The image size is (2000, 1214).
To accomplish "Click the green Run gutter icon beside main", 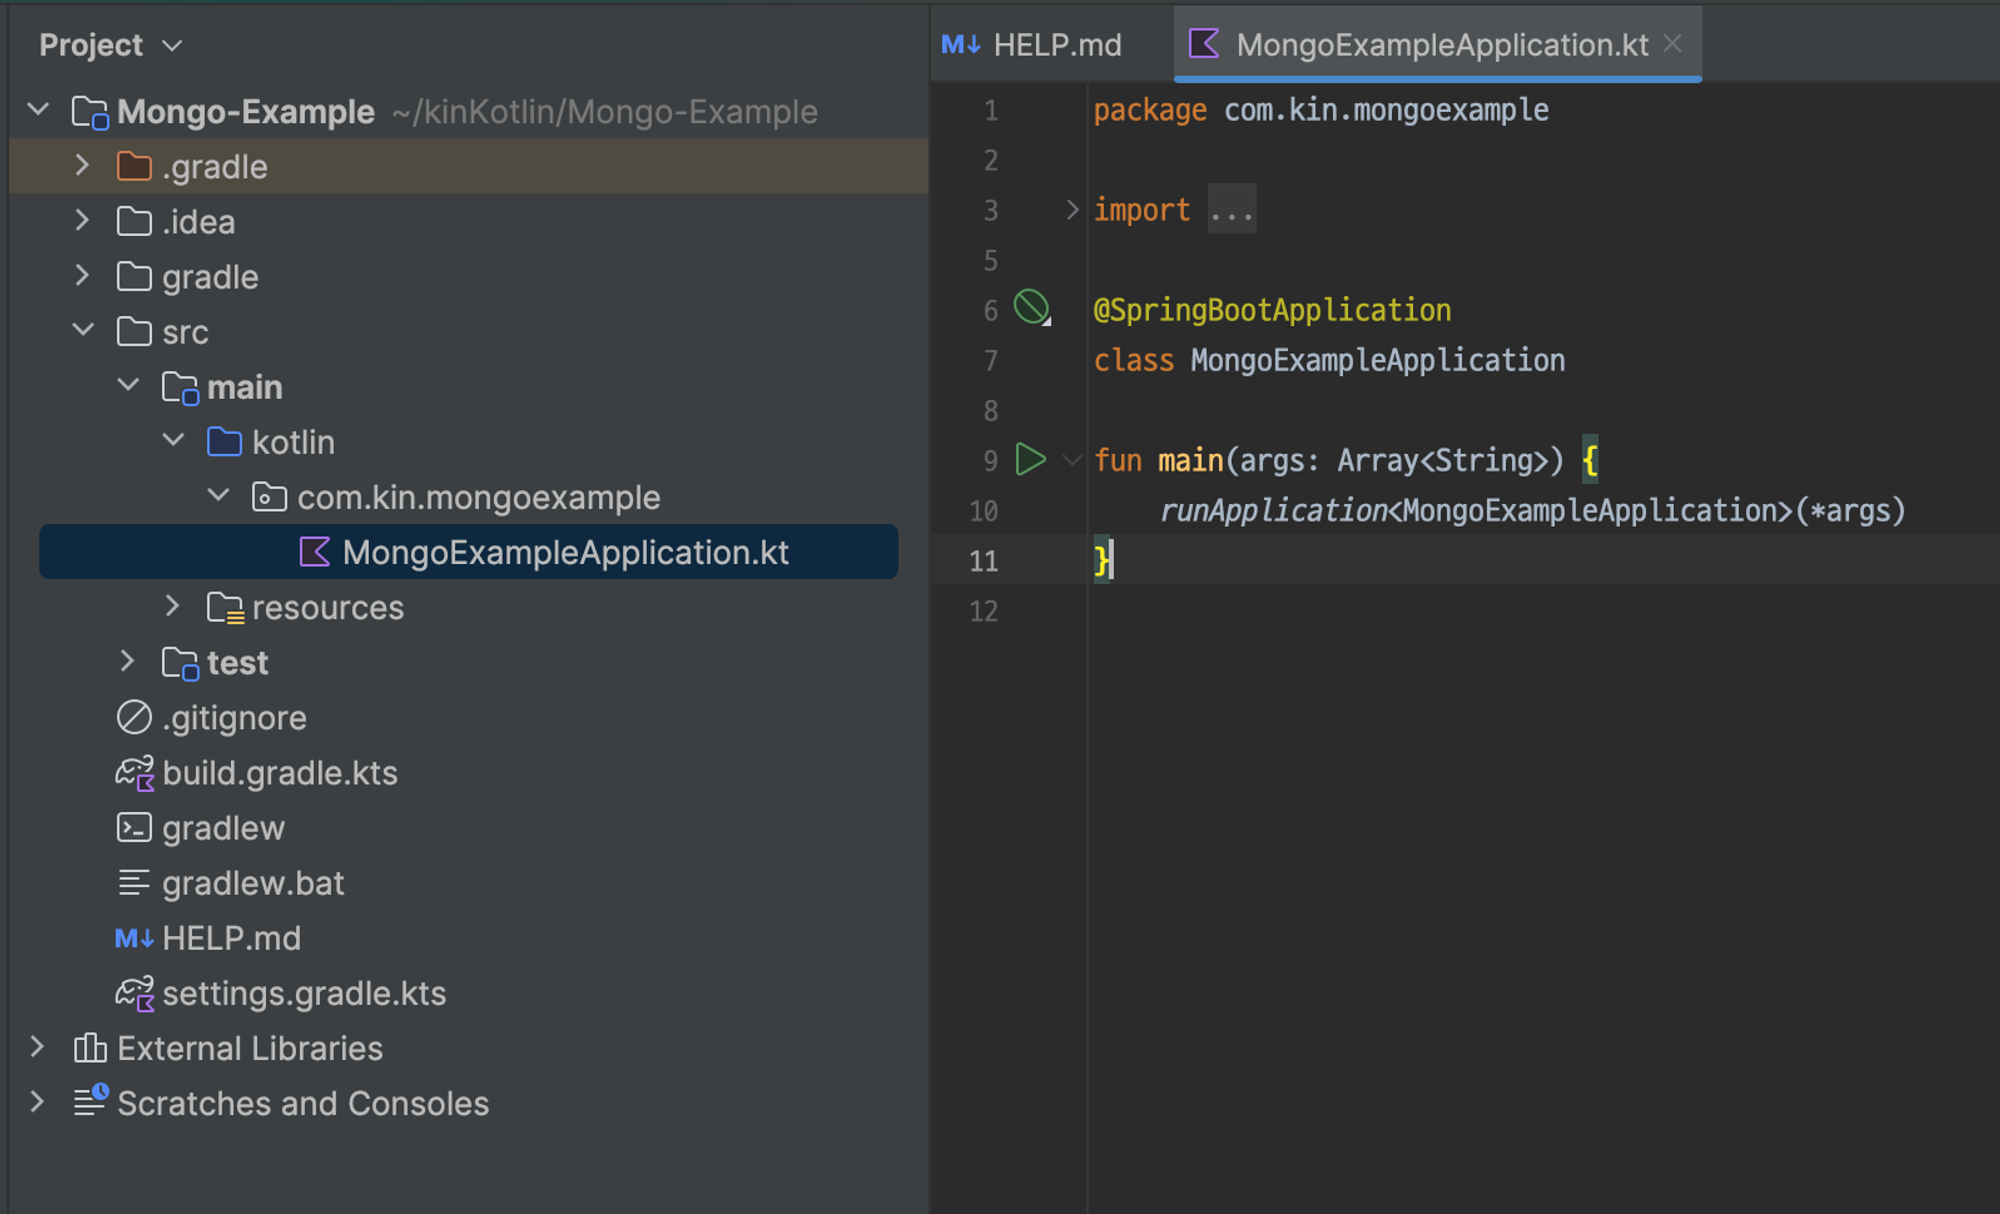I will (1030, 460).
